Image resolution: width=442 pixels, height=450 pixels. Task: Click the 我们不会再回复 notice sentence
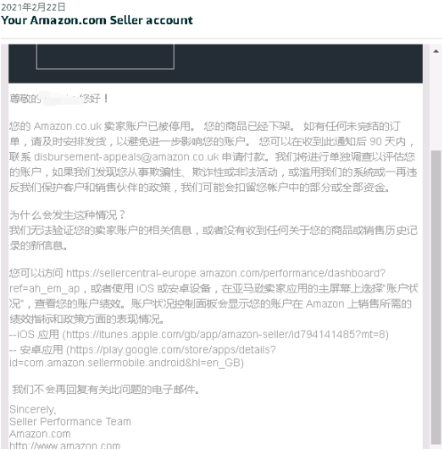[x=106, y=389]
